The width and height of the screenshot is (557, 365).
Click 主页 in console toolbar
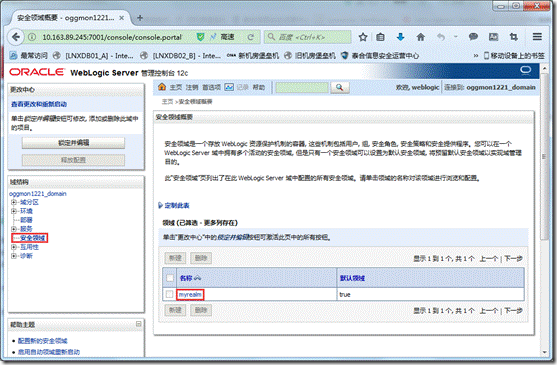click(x=176, y=87)
